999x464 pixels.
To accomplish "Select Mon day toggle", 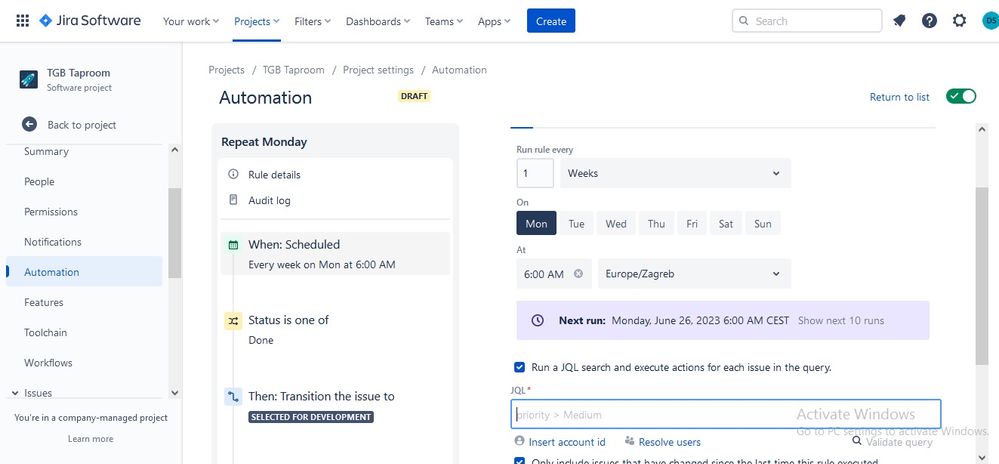I will (536, 224).
